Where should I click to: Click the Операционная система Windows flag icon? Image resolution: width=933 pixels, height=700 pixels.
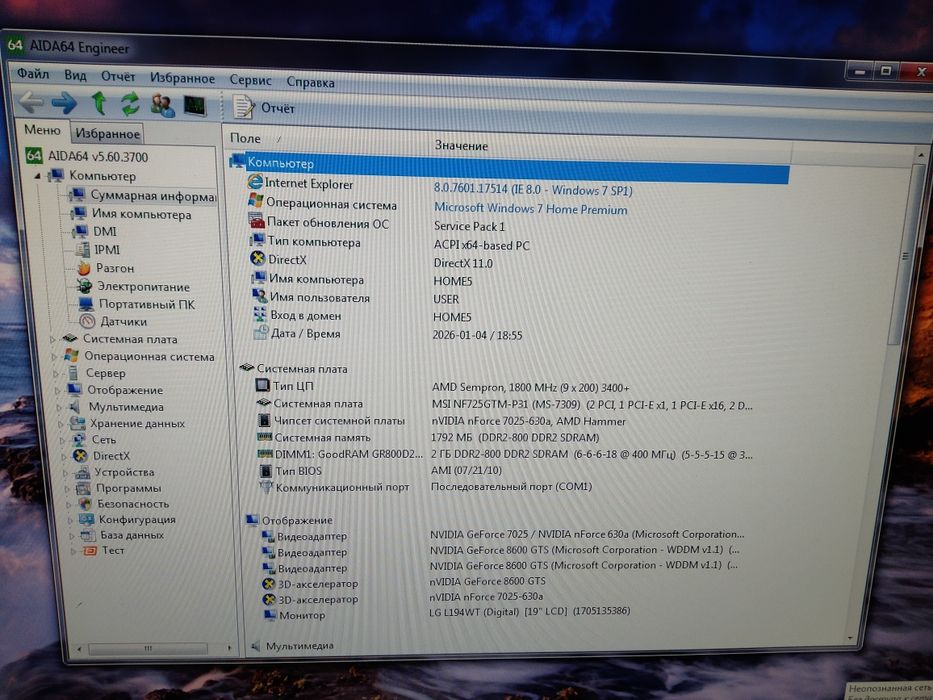point(256,201)
